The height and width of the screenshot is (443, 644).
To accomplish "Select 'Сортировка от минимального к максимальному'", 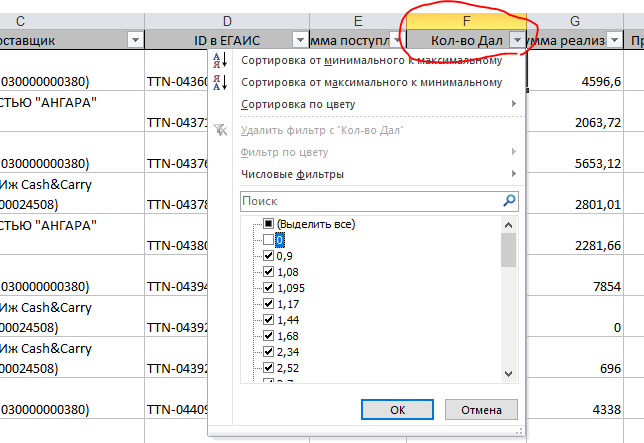I will point(370,61).
